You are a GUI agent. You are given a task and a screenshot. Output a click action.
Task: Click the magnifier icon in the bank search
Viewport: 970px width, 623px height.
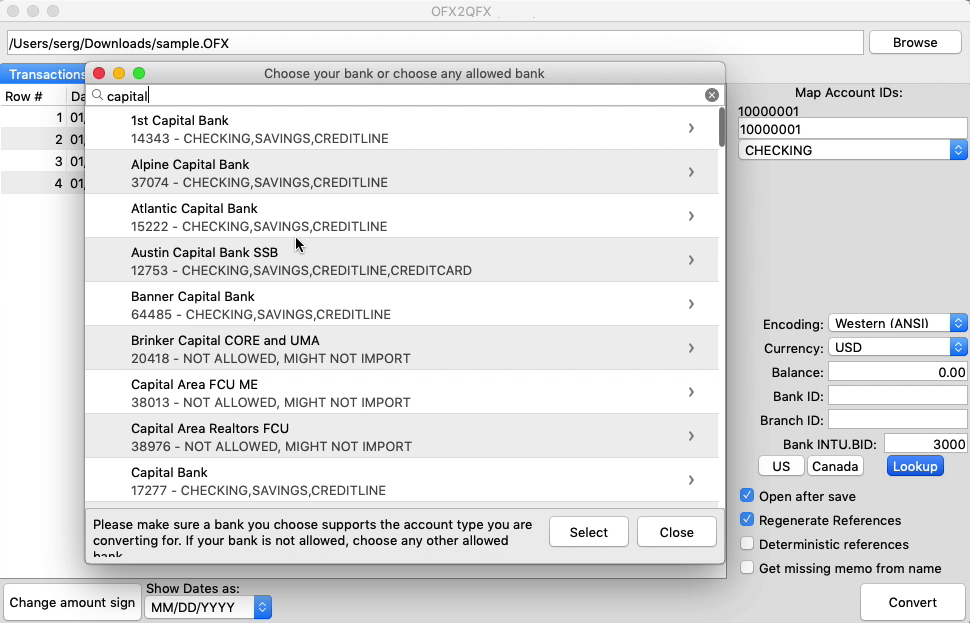tap(97, 95)
